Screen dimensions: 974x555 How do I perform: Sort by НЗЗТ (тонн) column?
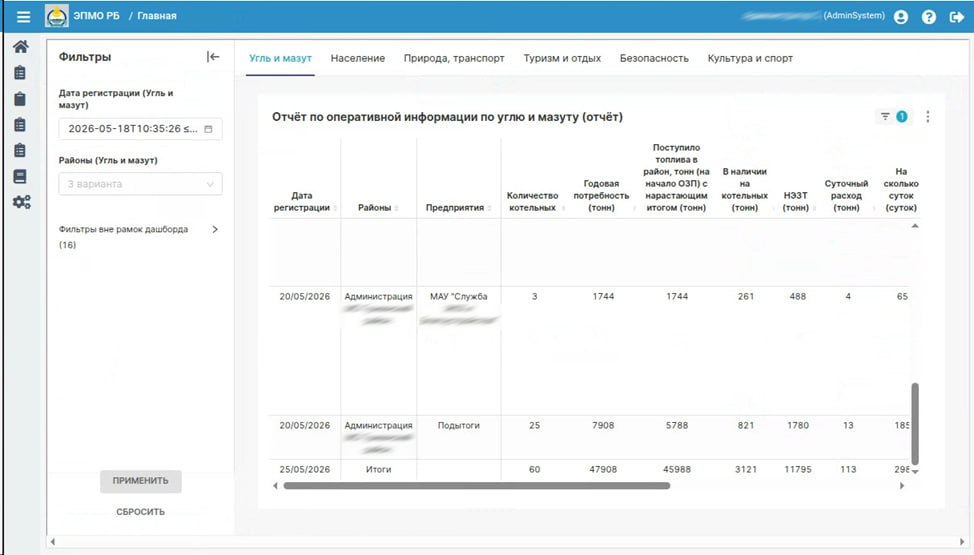tap(814, 208)
